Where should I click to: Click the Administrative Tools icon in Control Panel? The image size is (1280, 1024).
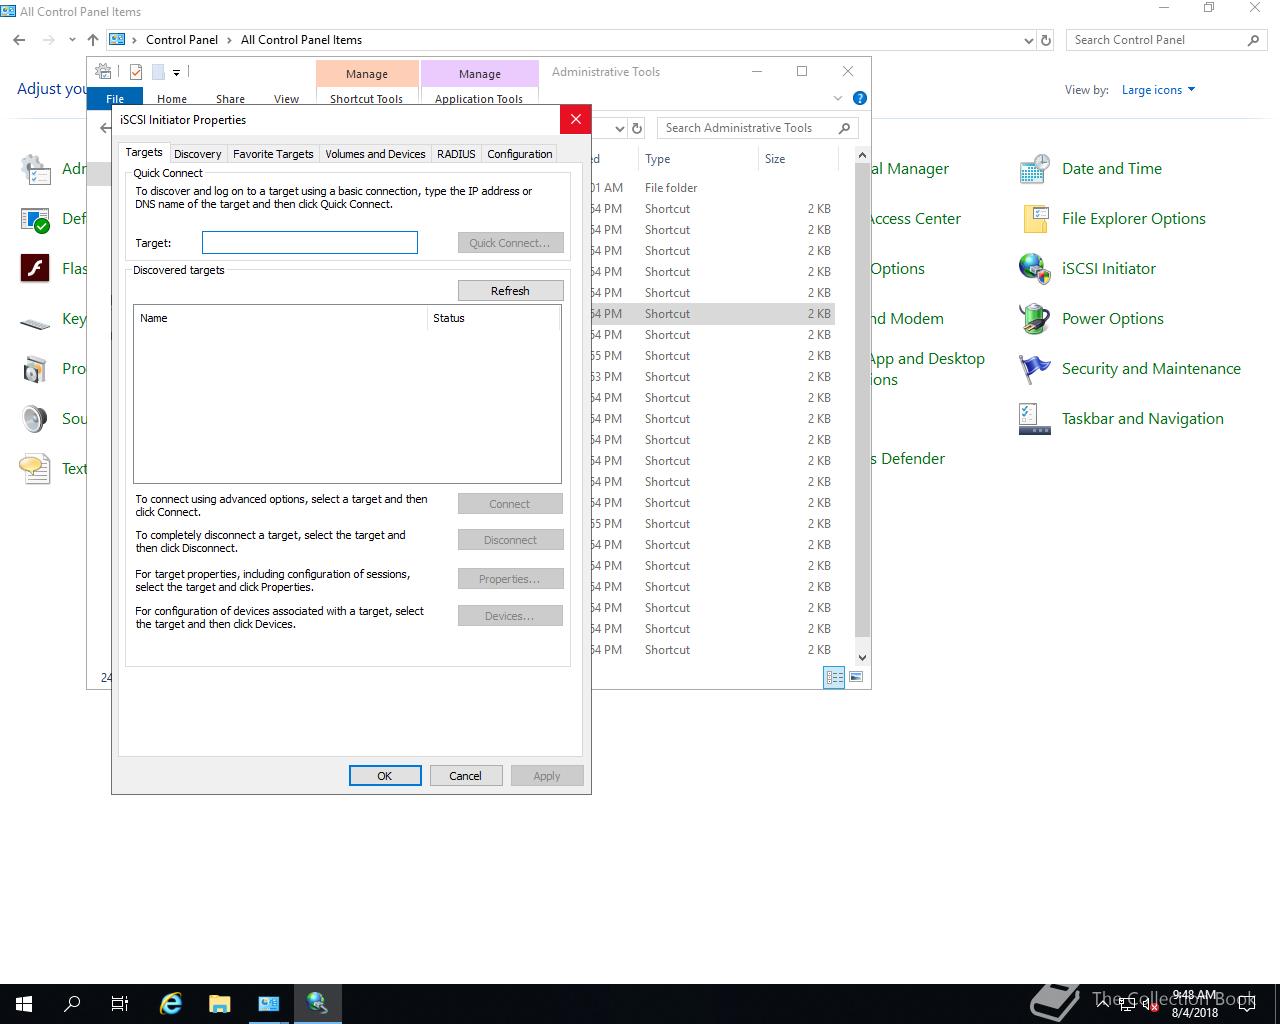35,168
